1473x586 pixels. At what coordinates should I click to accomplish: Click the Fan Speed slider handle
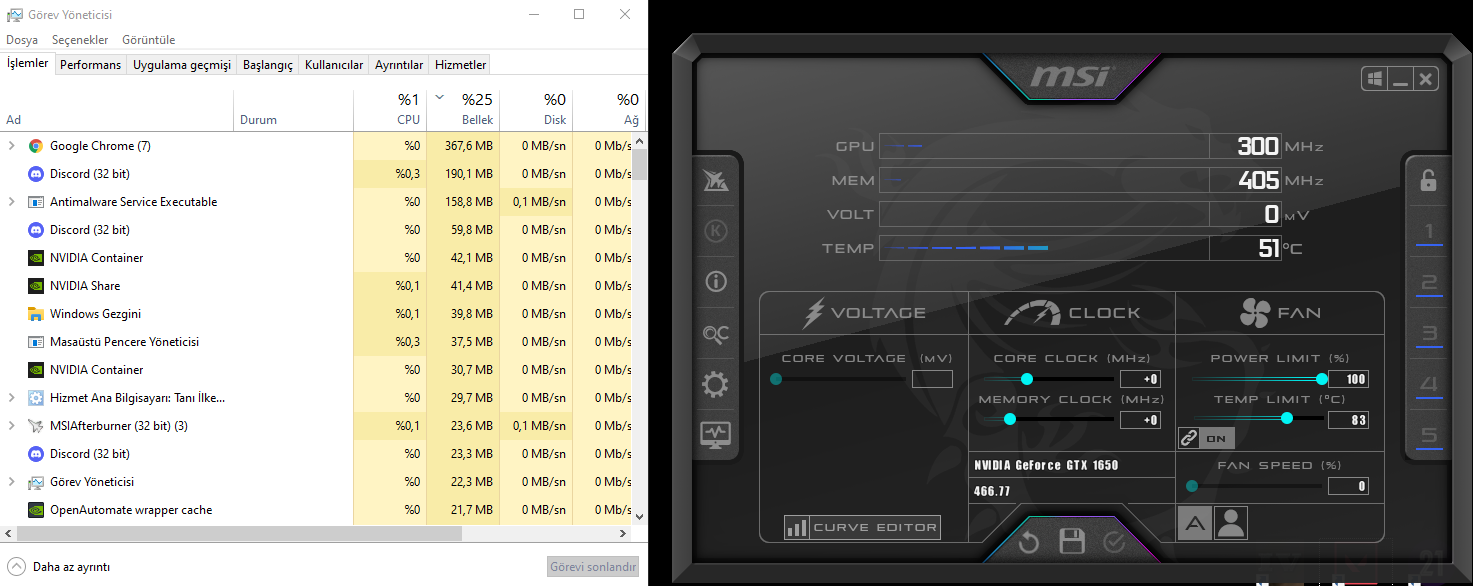tap(1192, 487)
